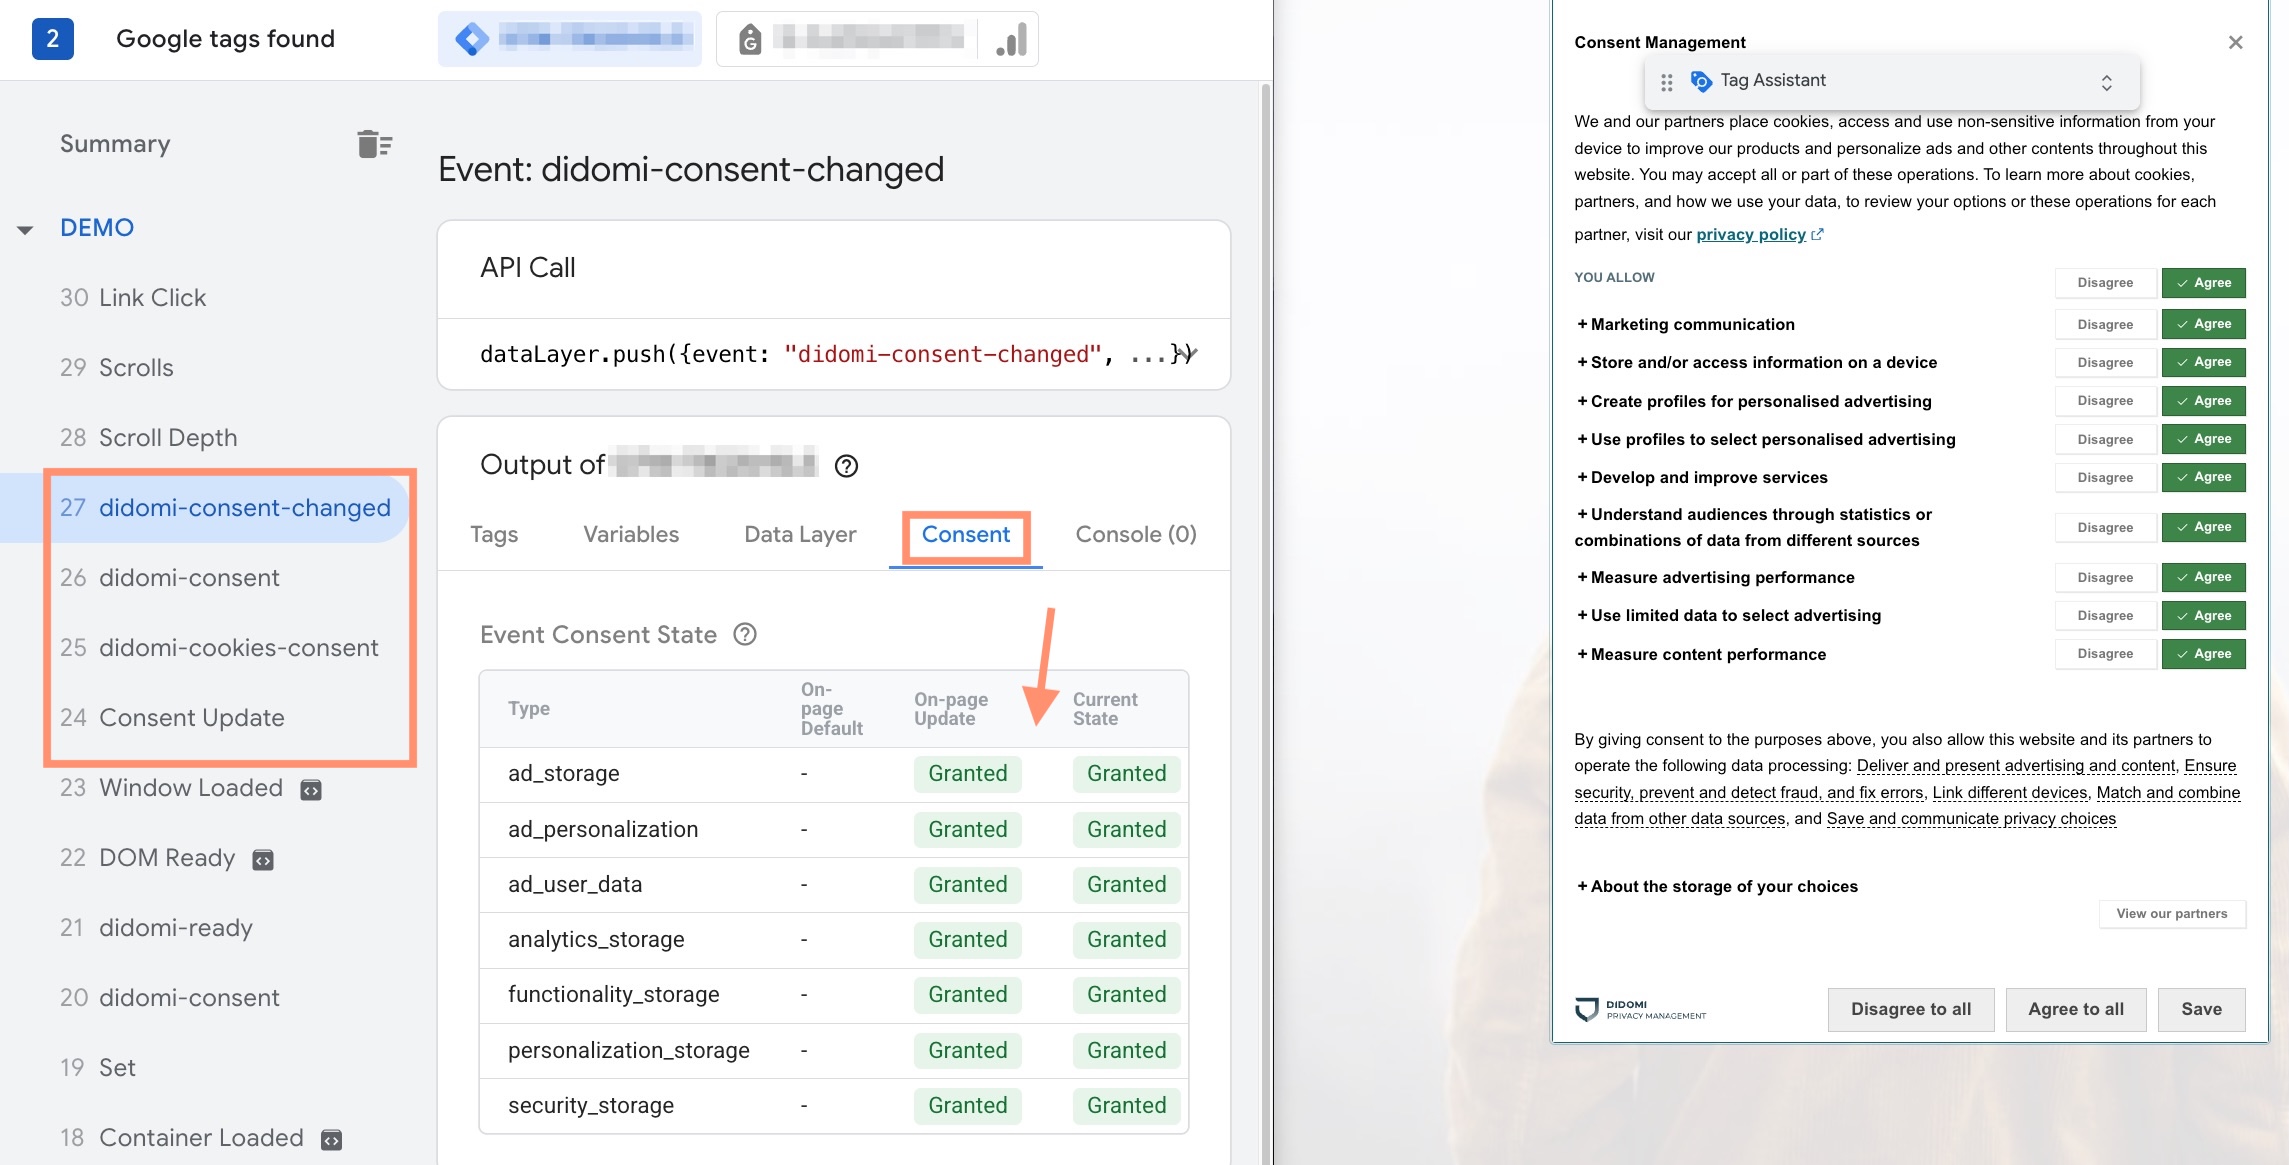This screenshot has width=2289, height=1165.
Task: Click the help icon next to Output of
Action: [846, 466]
